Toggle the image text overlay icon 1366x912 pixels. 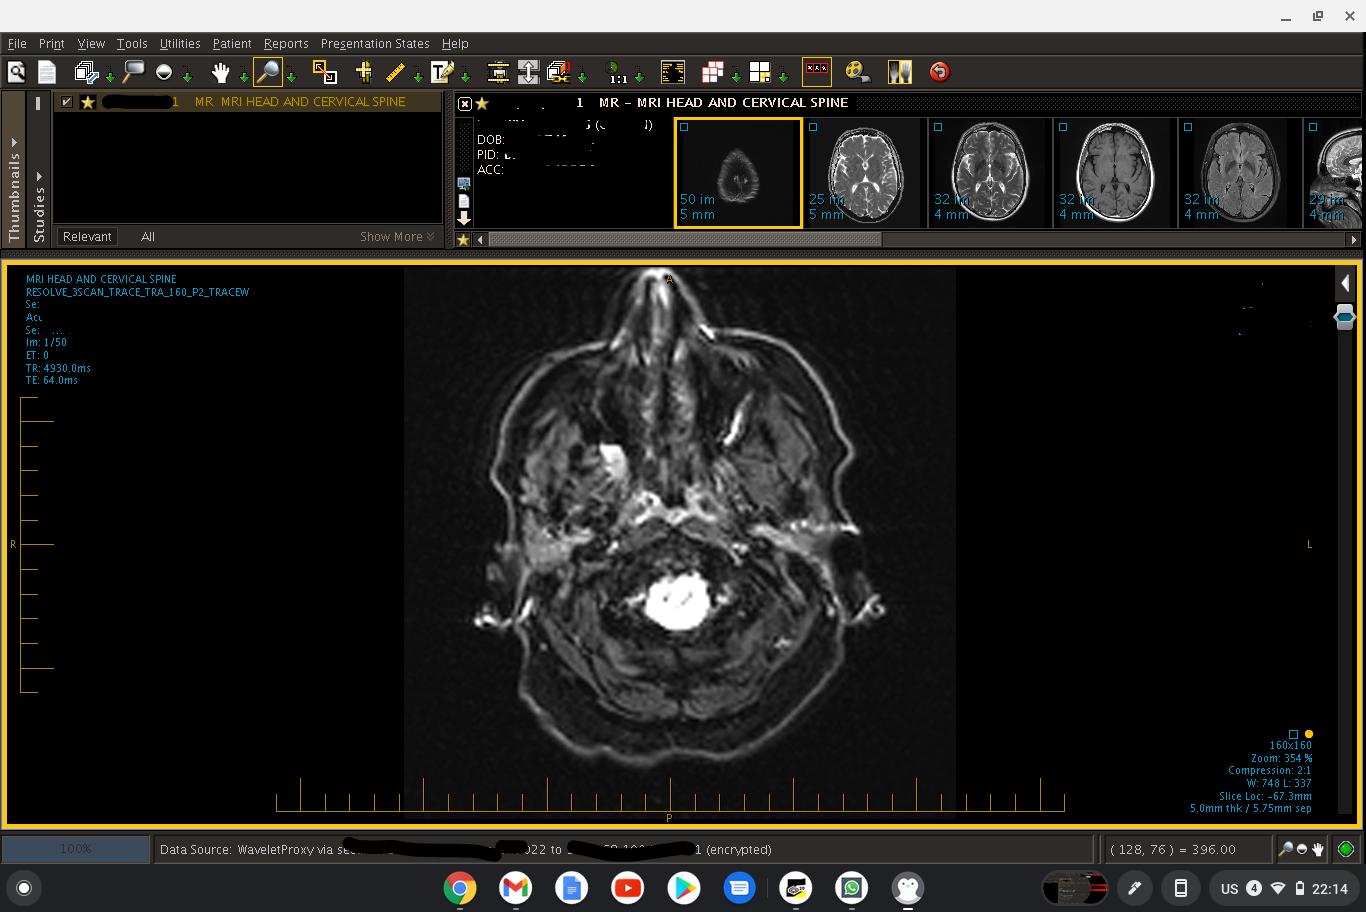pyautogui.click(x=673, y=72)
